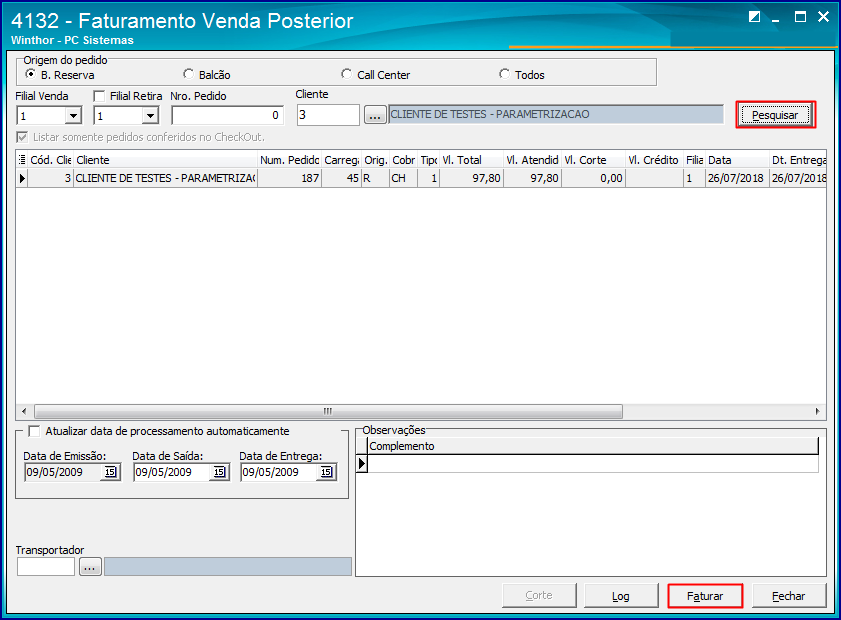Open the Cliente lookup ellipsis button
841x620 pixels.
click(x=375, y=115)
